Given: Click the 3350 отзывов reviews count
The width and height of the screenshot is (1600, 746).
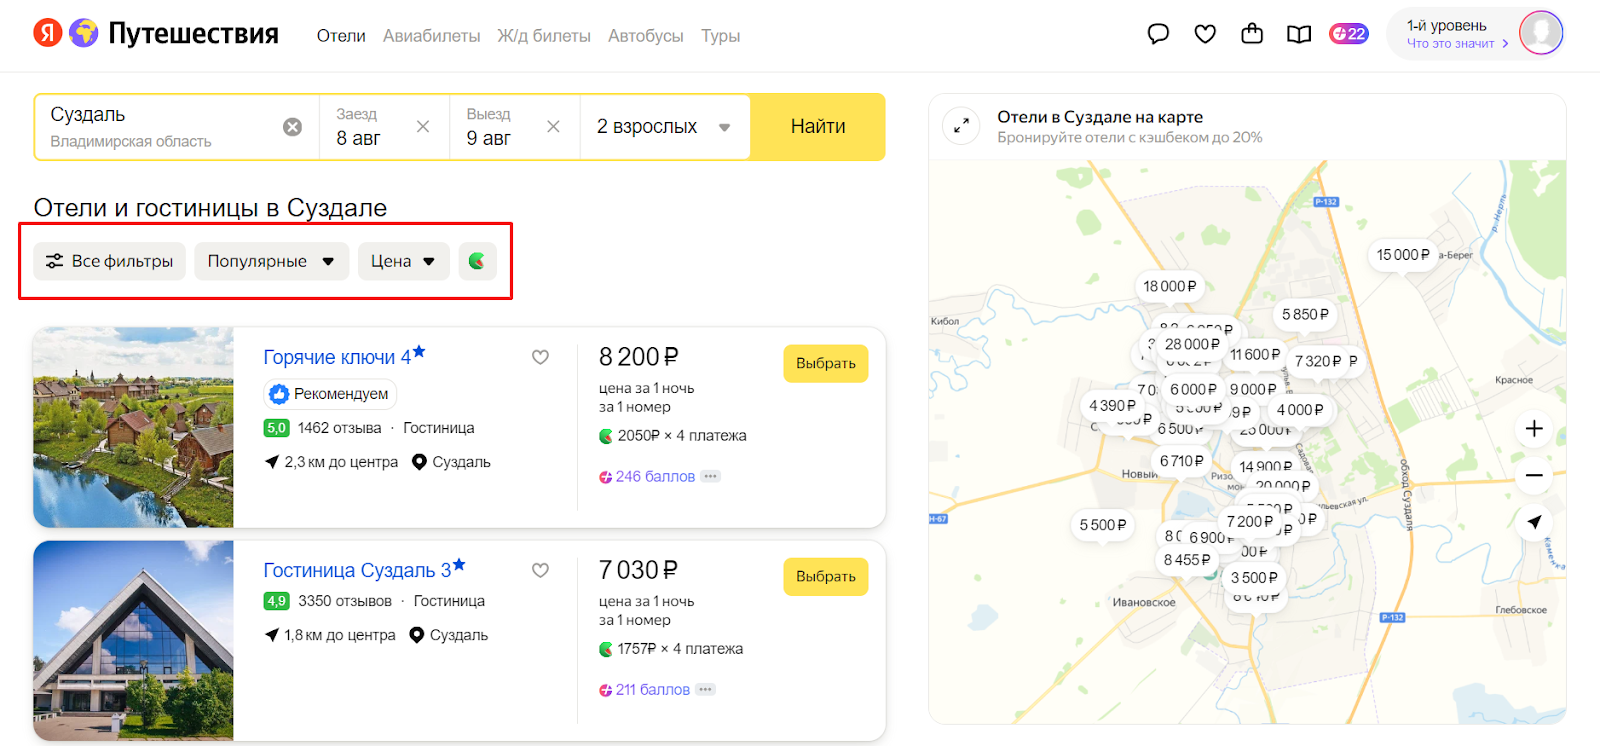Looking at the screenshot, I should 345,601.
